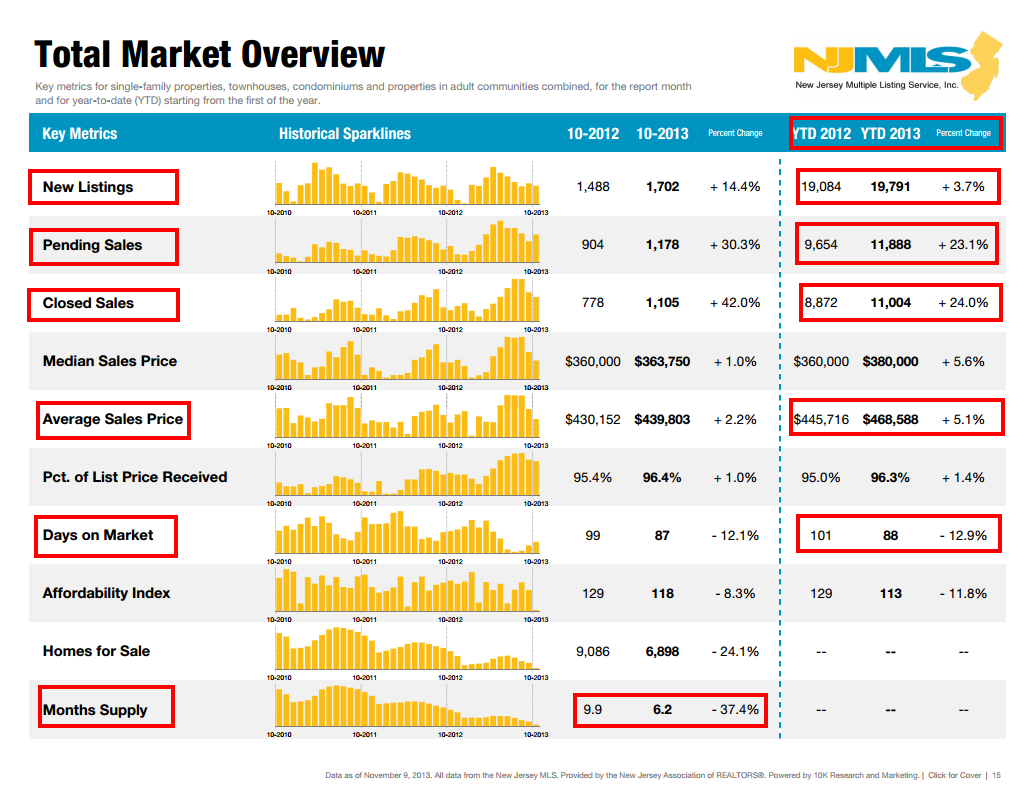Select the Affordability Index sparkline
This screenshot has height=789, width=1033.
(407, 592)
